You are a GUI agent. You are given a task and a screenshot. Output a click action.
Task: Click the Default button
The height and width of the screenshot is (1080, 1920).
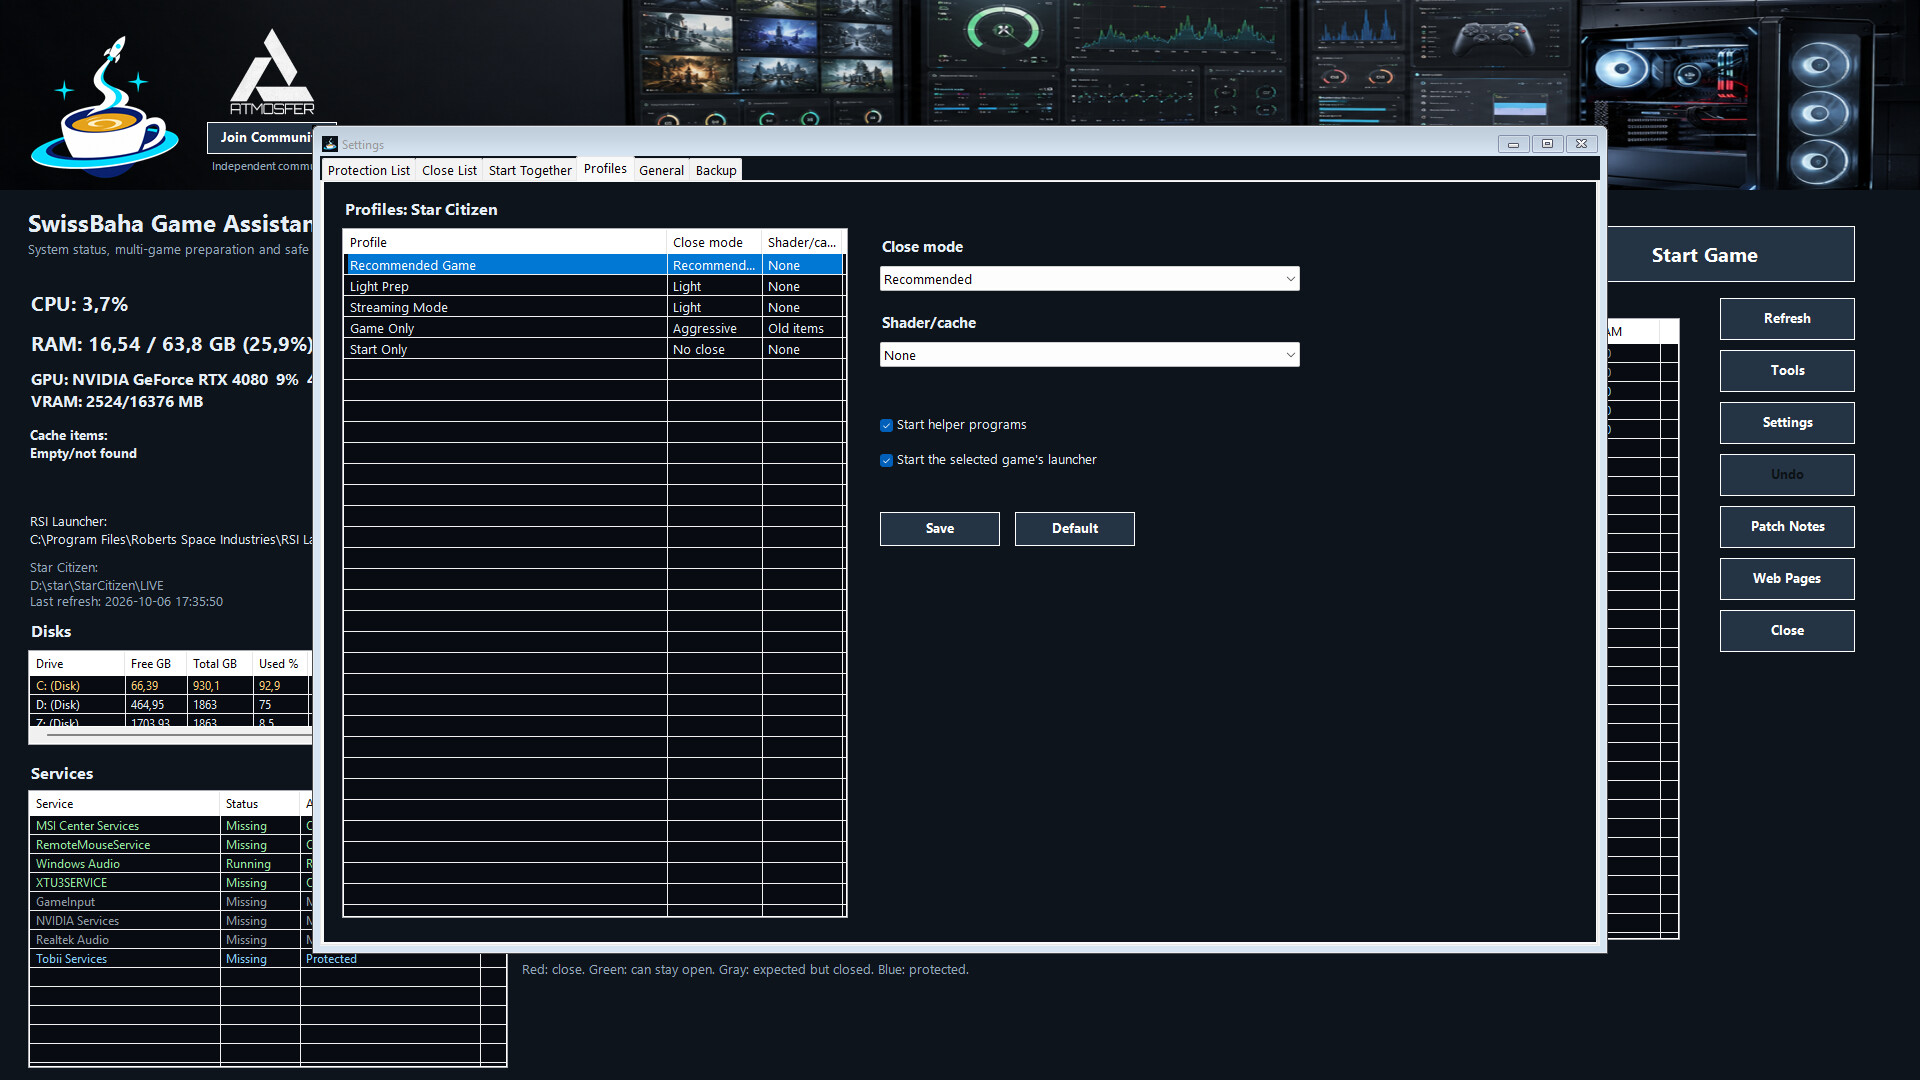[x=1074, y=528]
